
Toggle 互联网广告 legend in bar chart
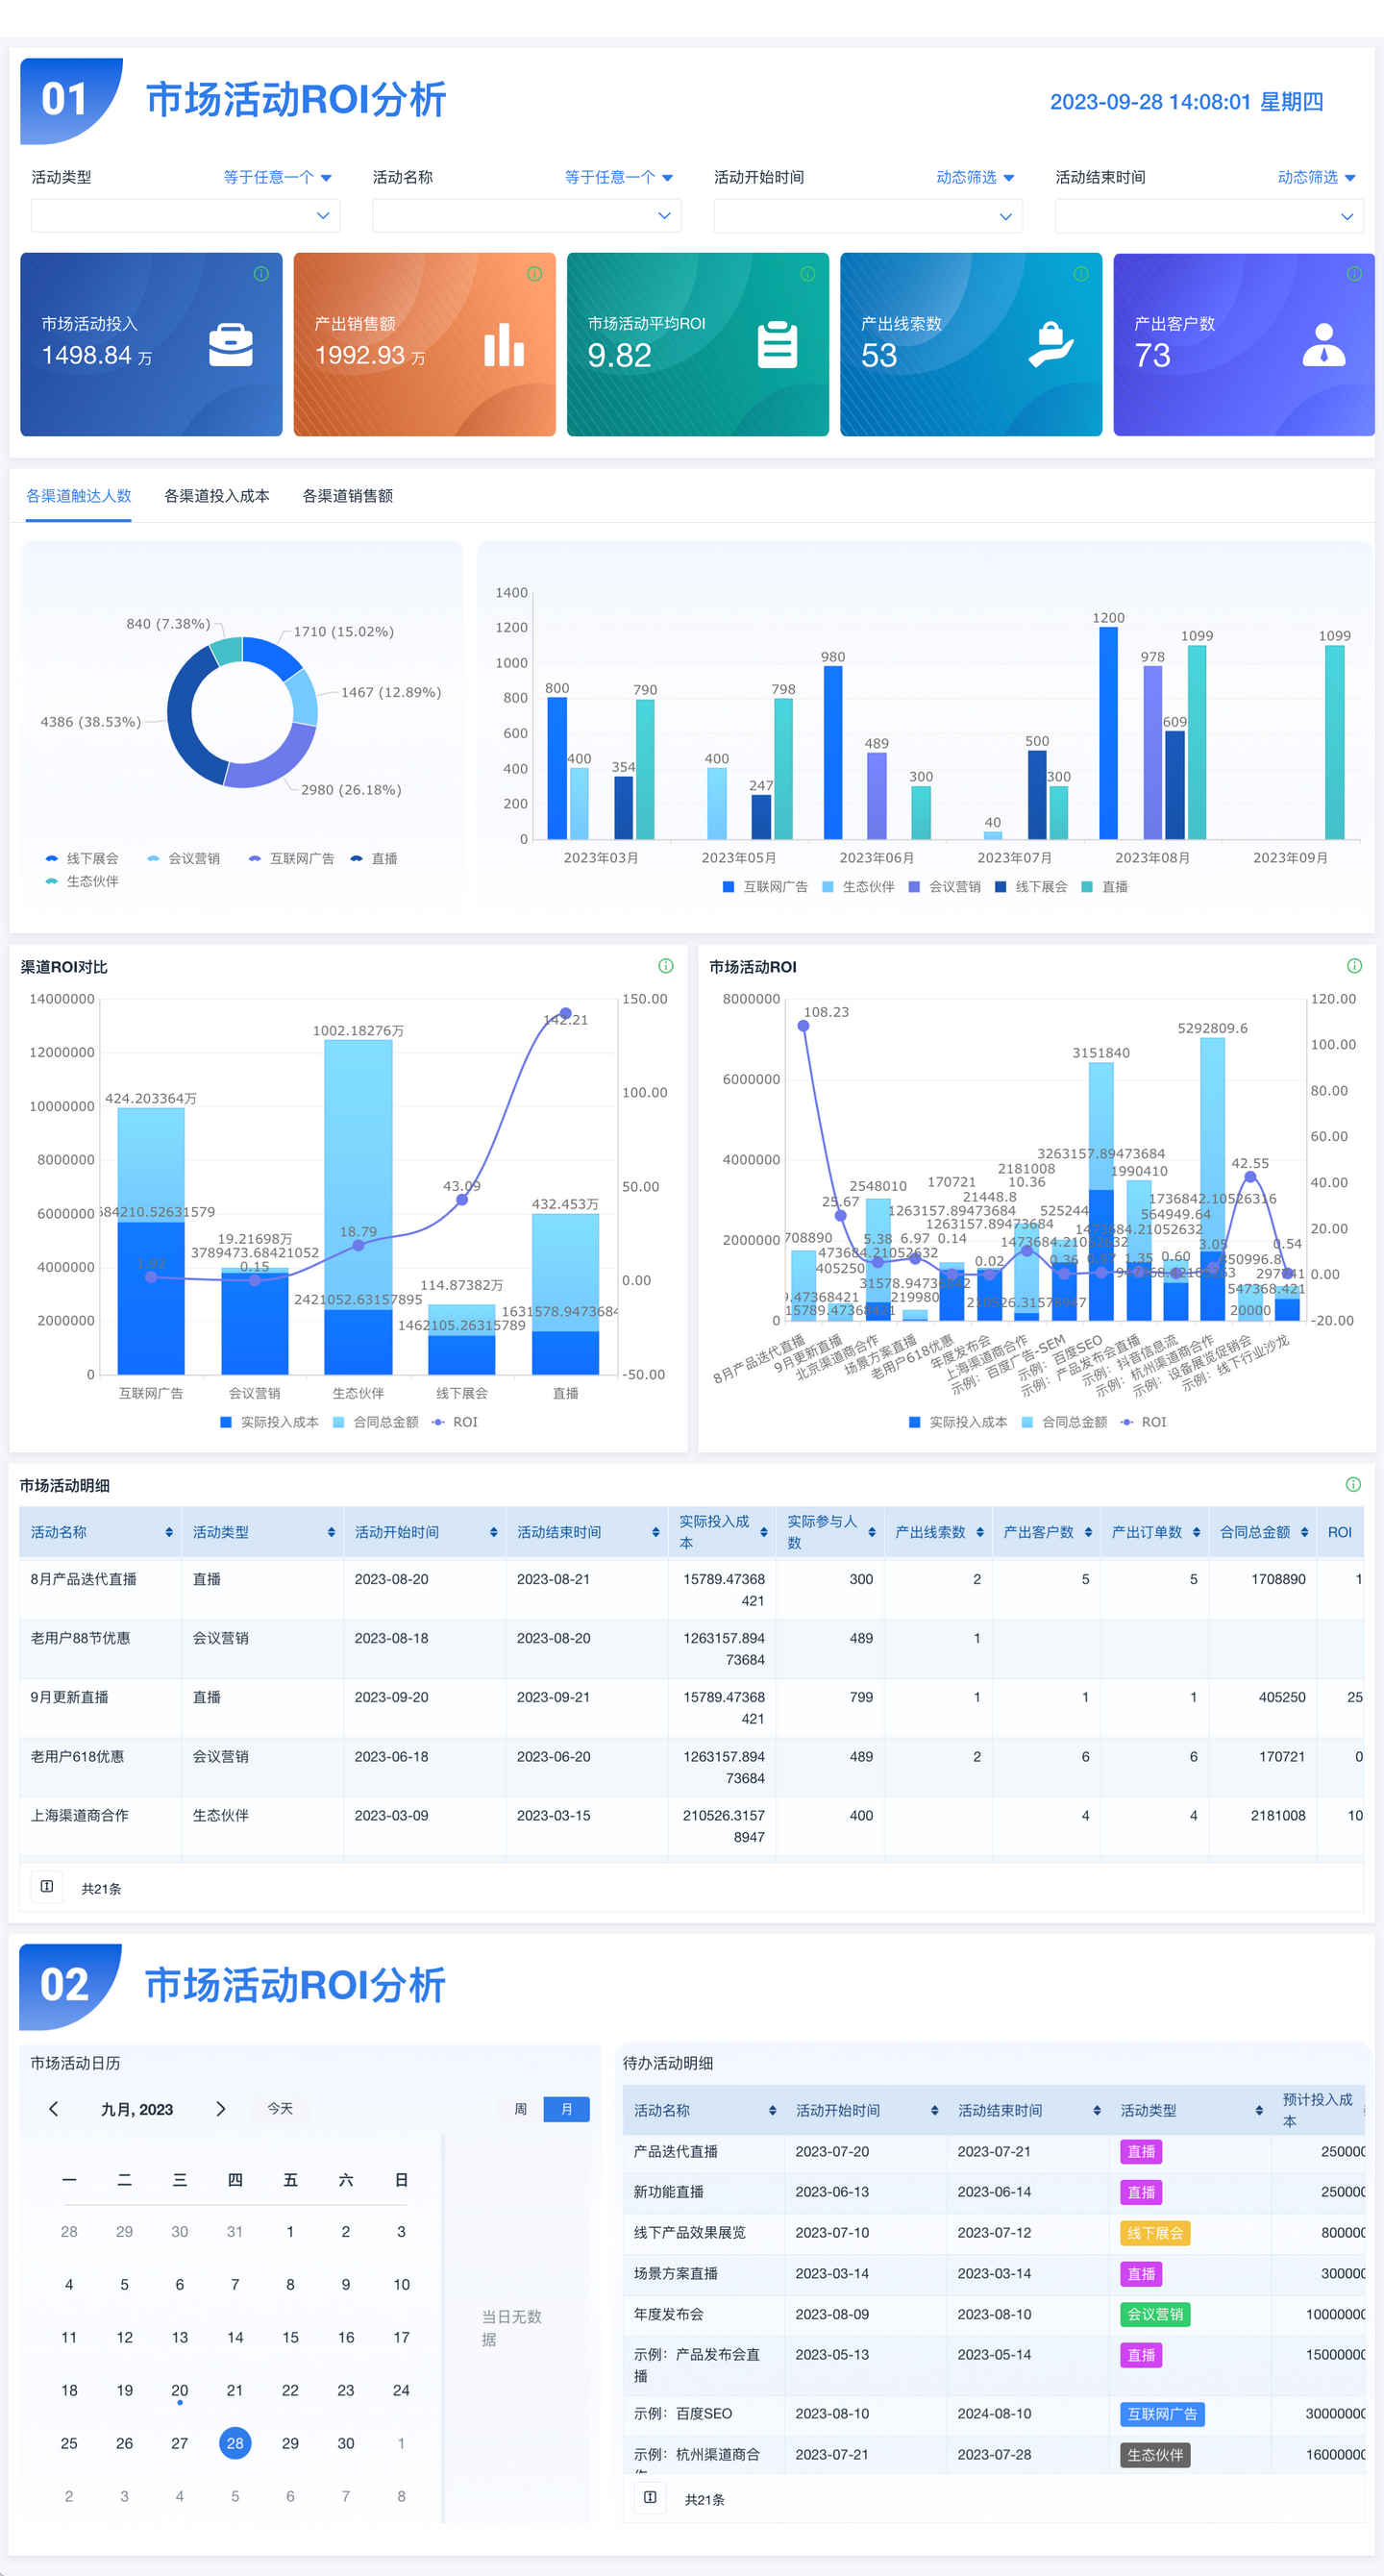coord(765,887)
